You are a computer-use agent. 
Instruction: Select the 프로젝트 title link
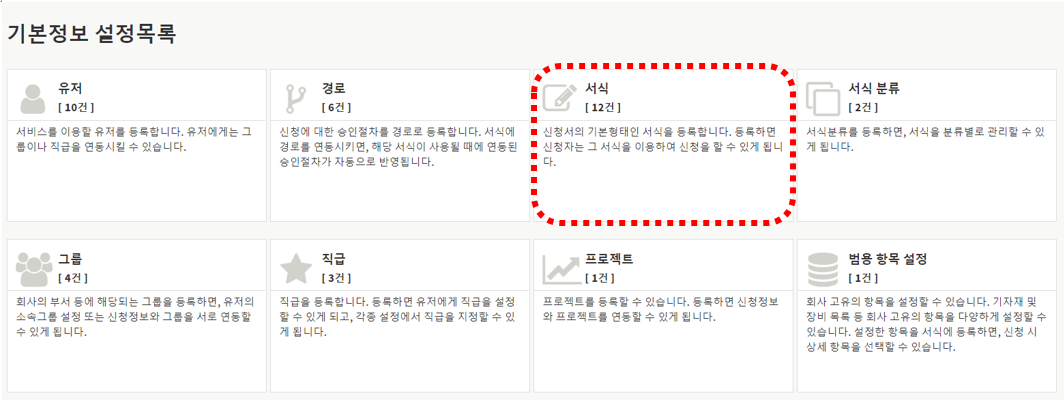pyautogui.click(x=609, y=259)
